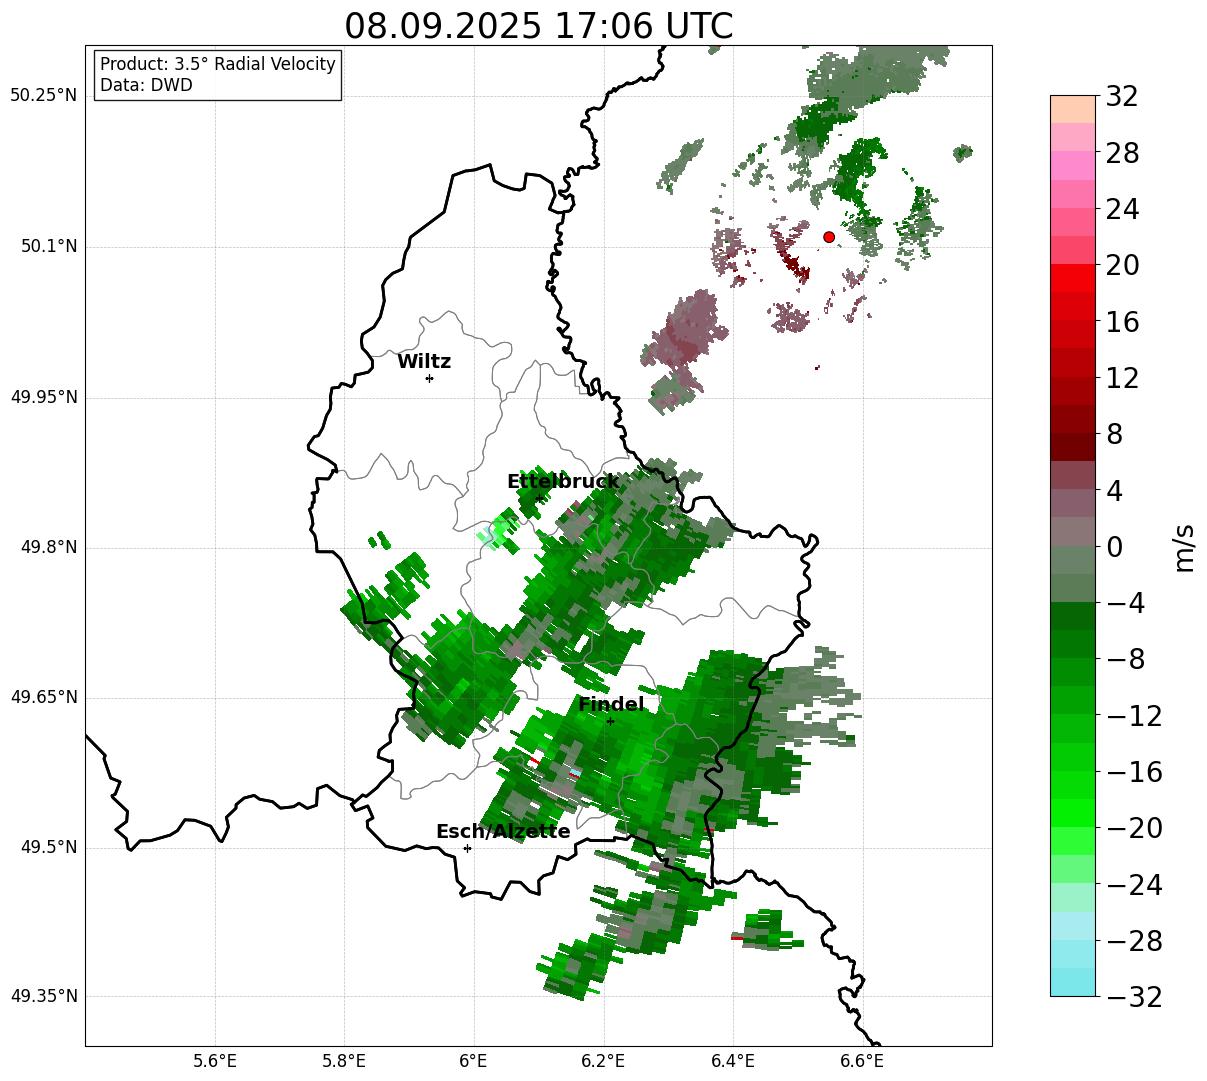The height and width of the screenshot is (1081, 1207).
Task: Click the 49.35°N latitude label
Action: click(43, 997)
